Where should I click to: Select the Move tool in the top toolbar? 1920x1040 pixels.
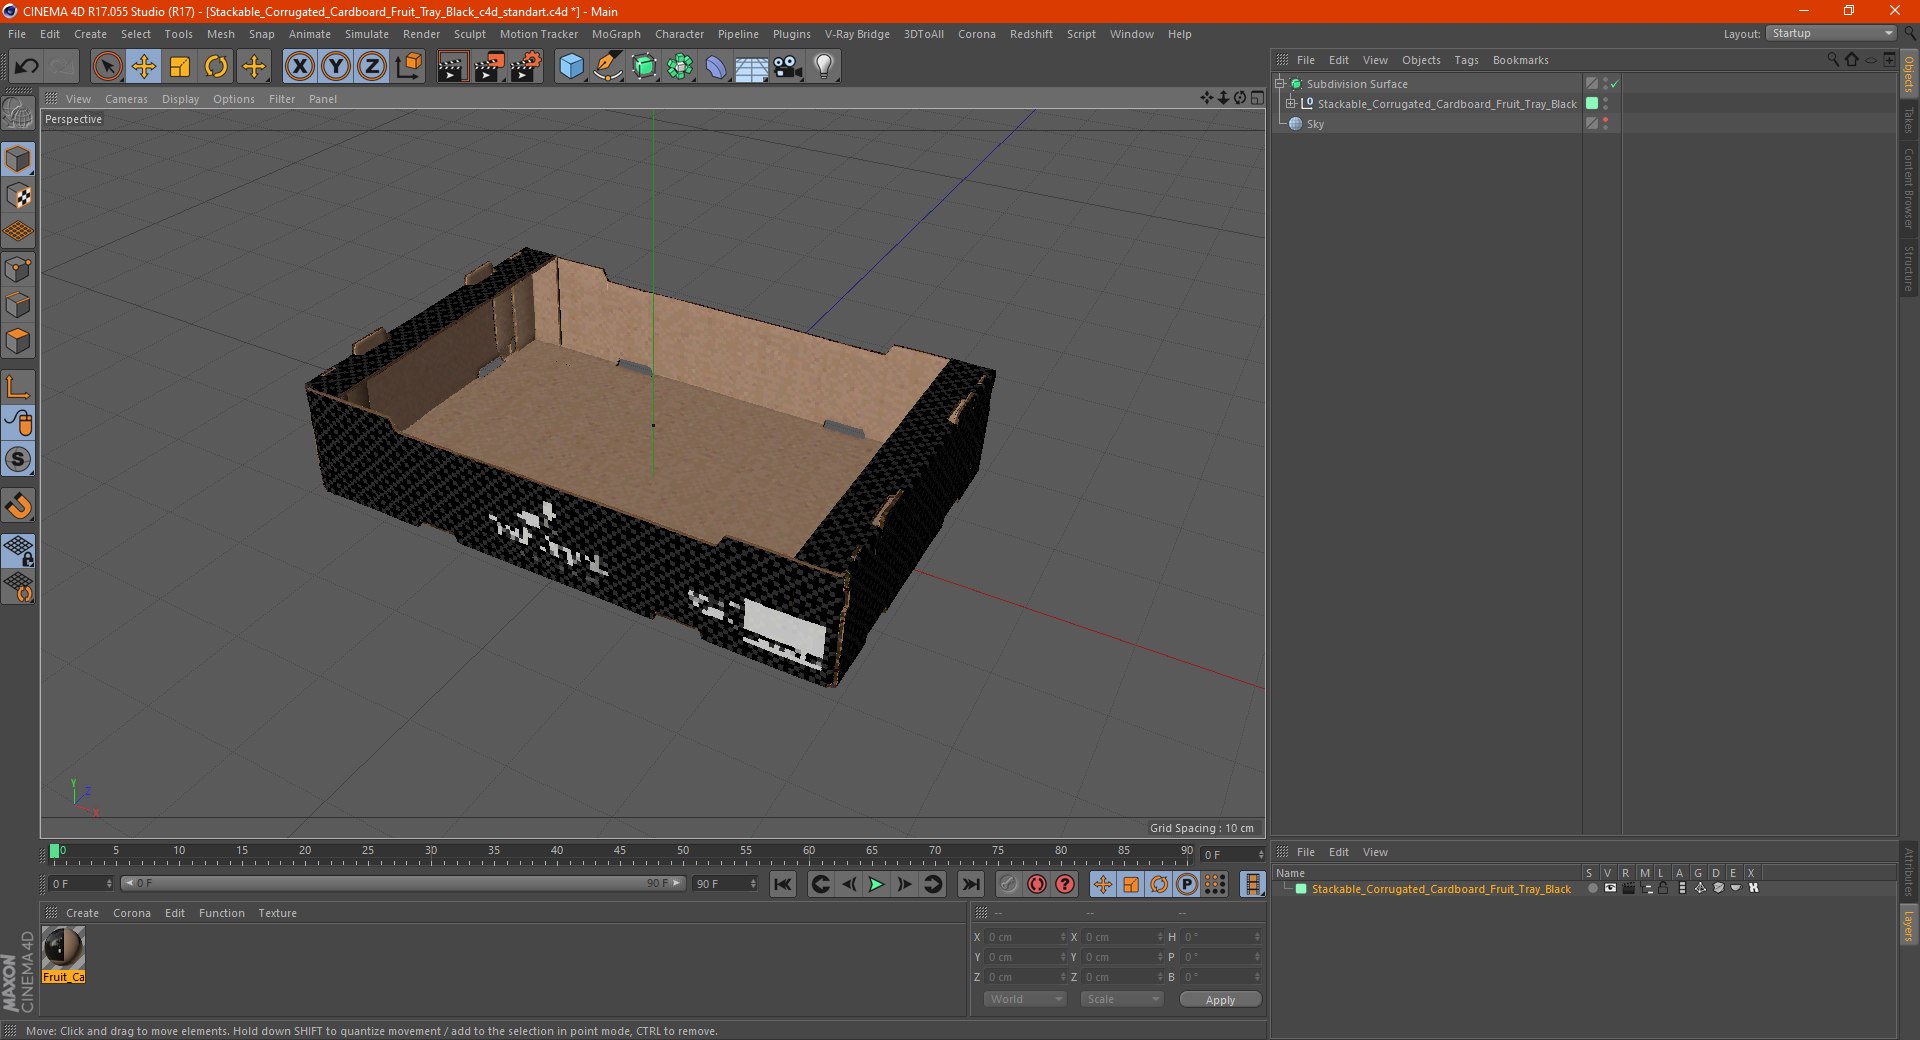click(144, 67)
